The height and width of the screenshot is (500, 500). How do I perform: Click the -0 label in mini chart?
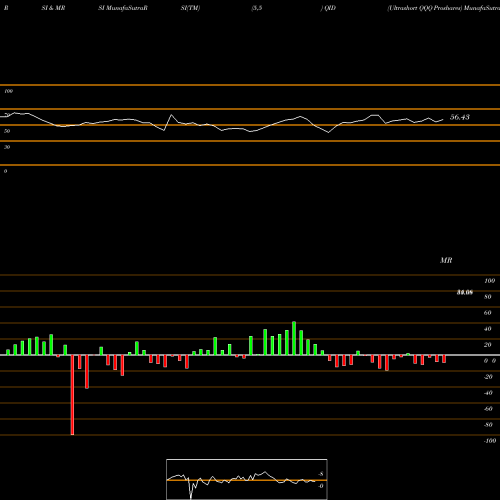[x=321, y=486]
